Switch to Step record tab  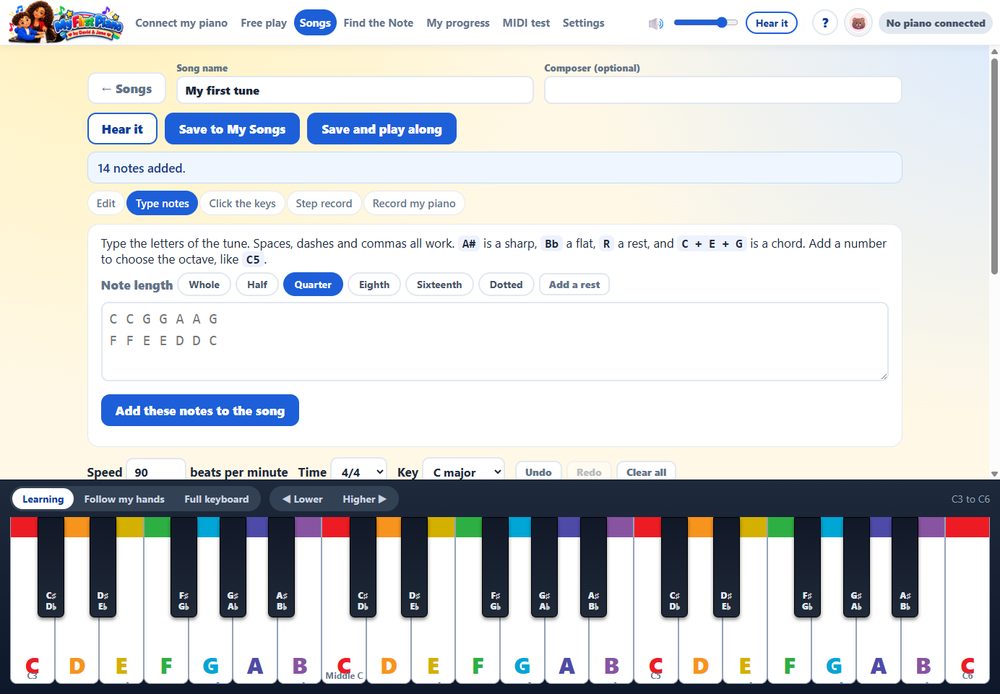pos(324,203)
